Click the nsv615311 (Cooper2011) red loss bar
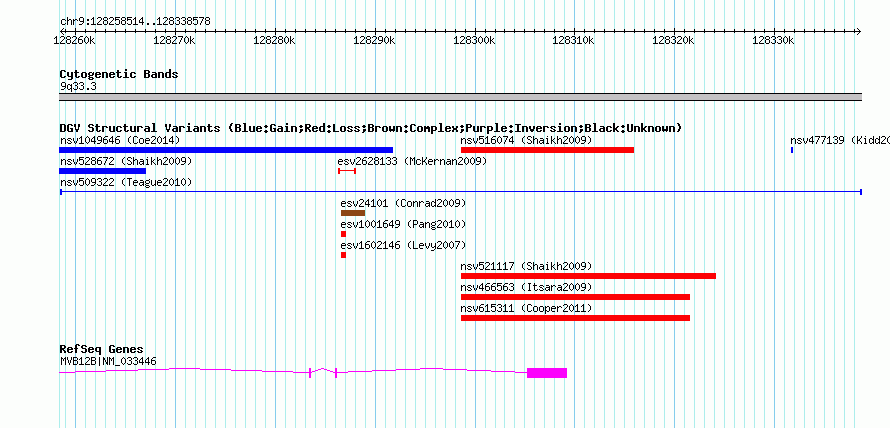Image resolution: width=890 pixels, height=428 pixels. coord(575,318)
